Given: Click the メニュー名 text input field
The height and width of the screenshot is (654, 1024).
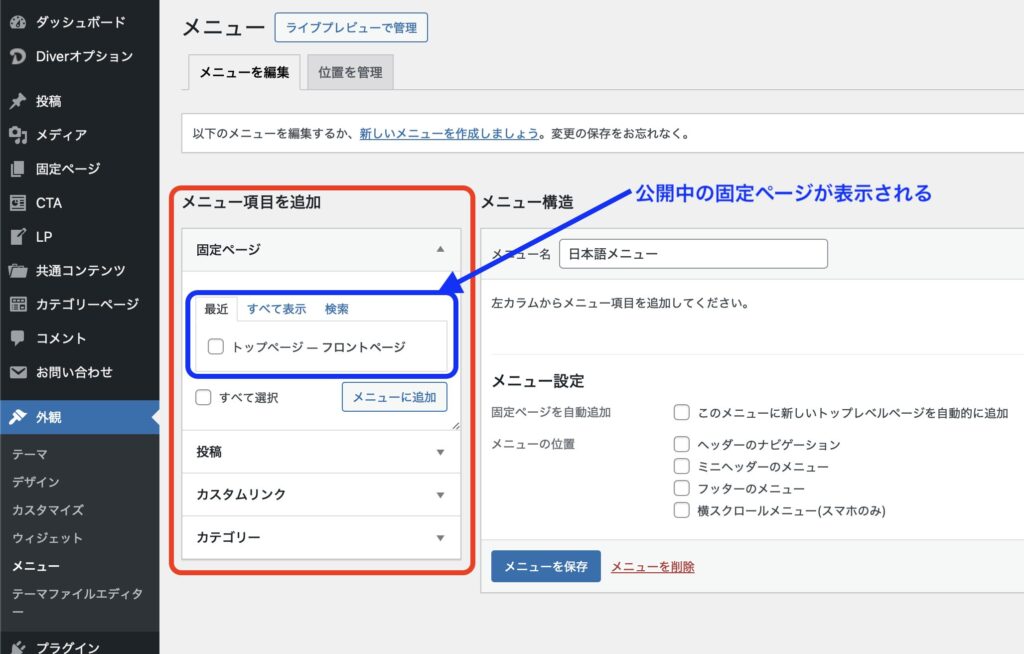Looking at the screenshot, I should point(693,254).
